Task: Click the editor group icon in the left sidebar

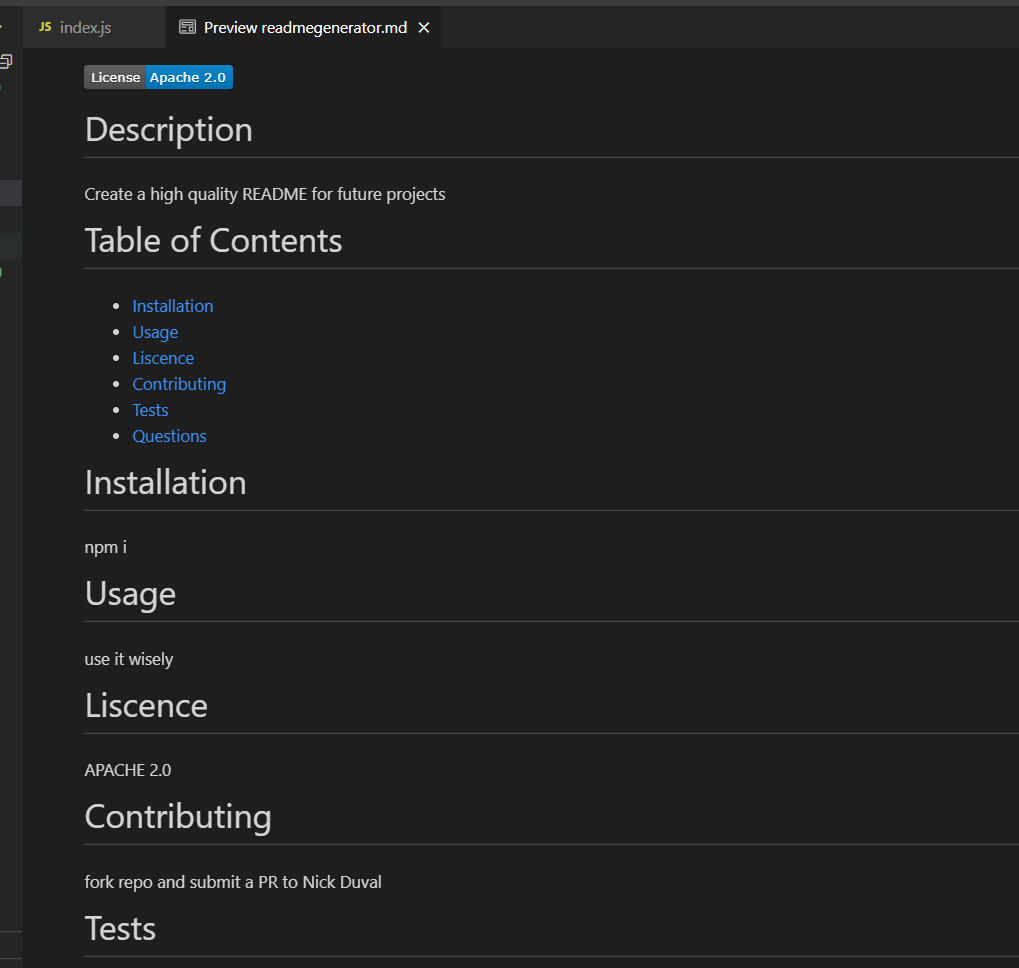Action: (8, 60)
